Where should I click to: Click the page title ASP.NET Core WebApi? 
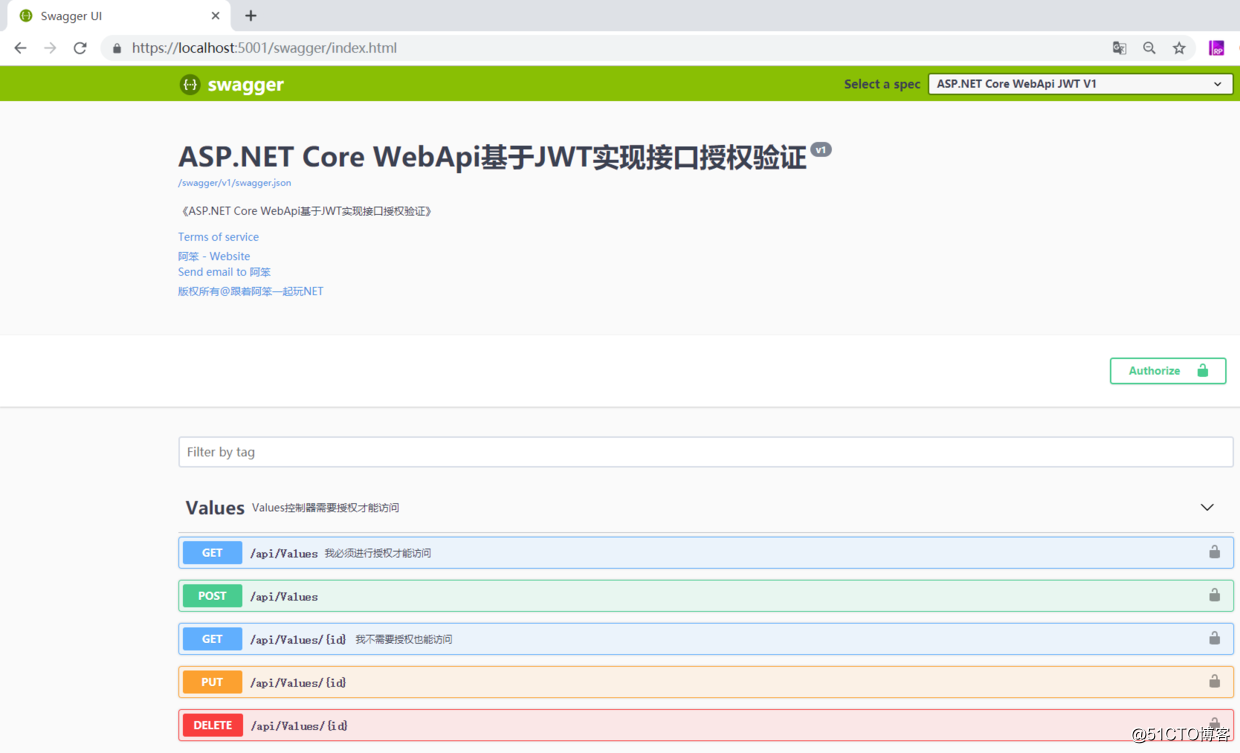492,157
